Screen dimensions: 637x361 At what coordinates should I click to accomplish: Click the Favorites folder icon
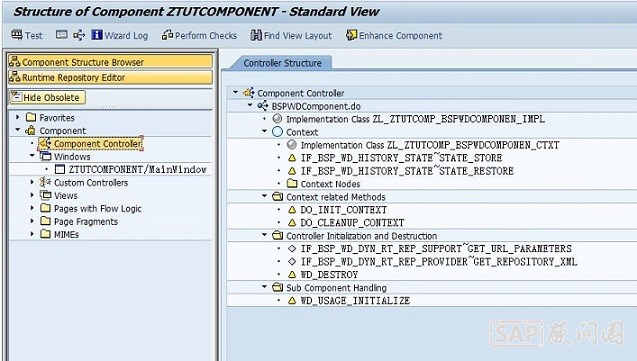(x=31, y=117)
